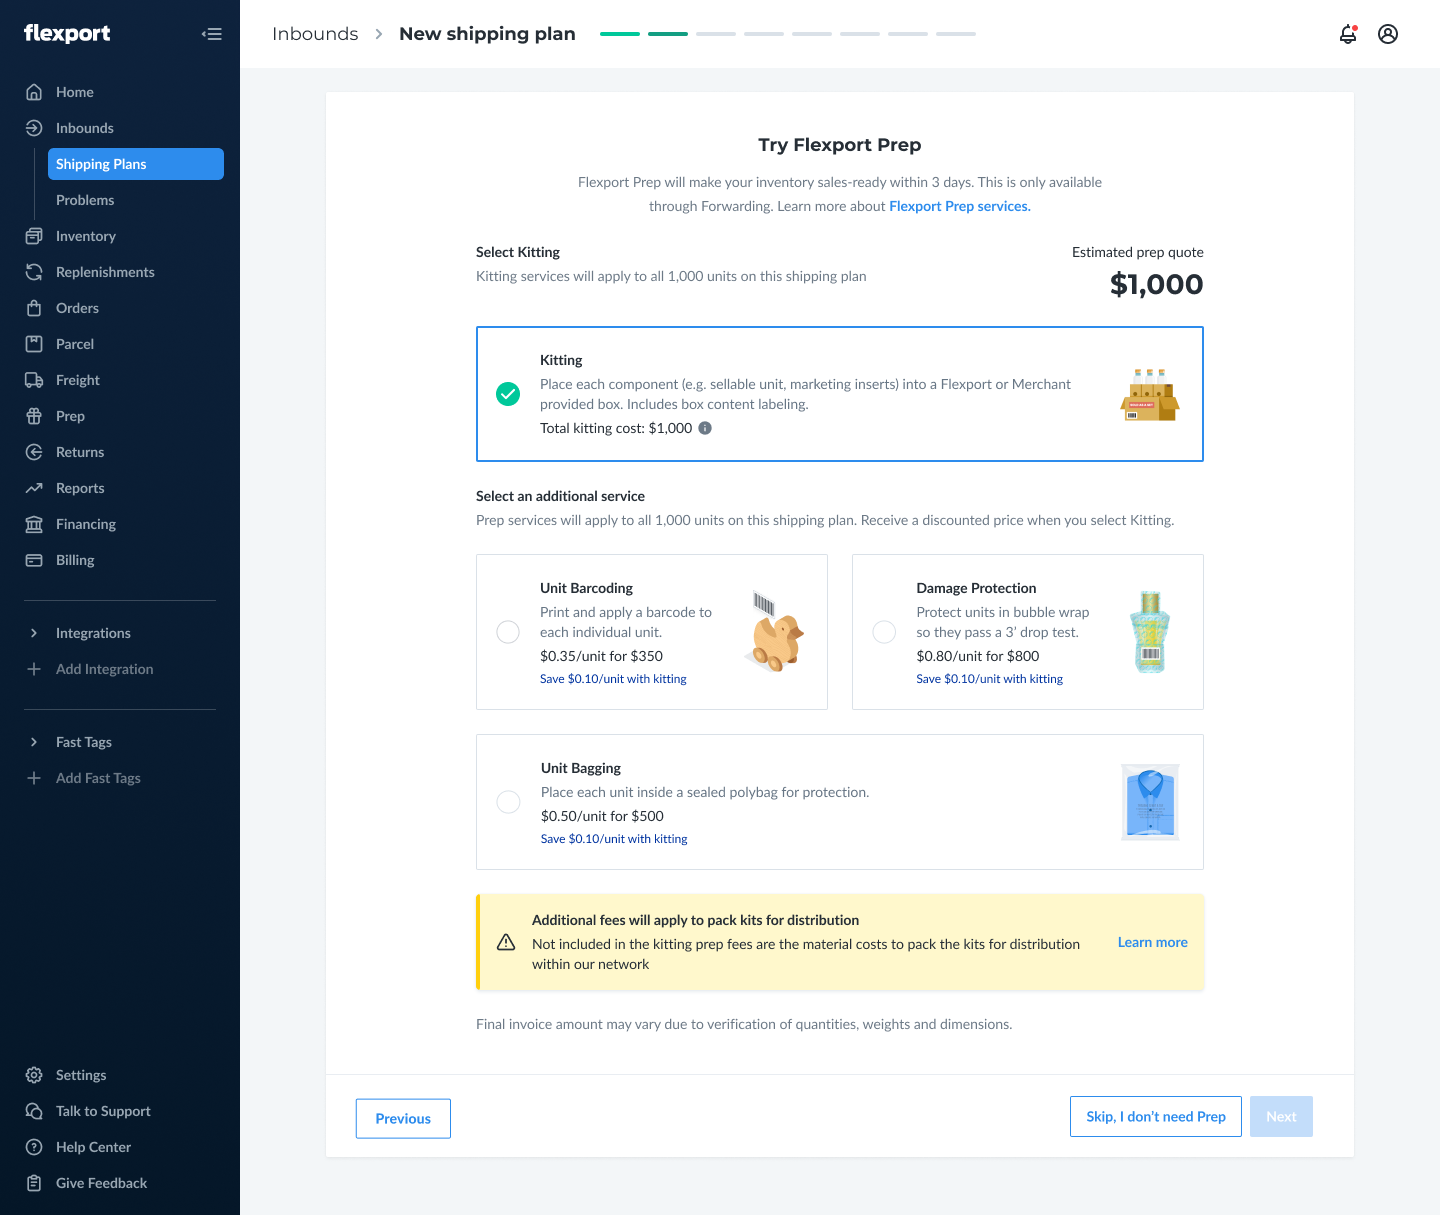Click the plus icon for Add Integration

pyautogui.click(x=34, y=669)
